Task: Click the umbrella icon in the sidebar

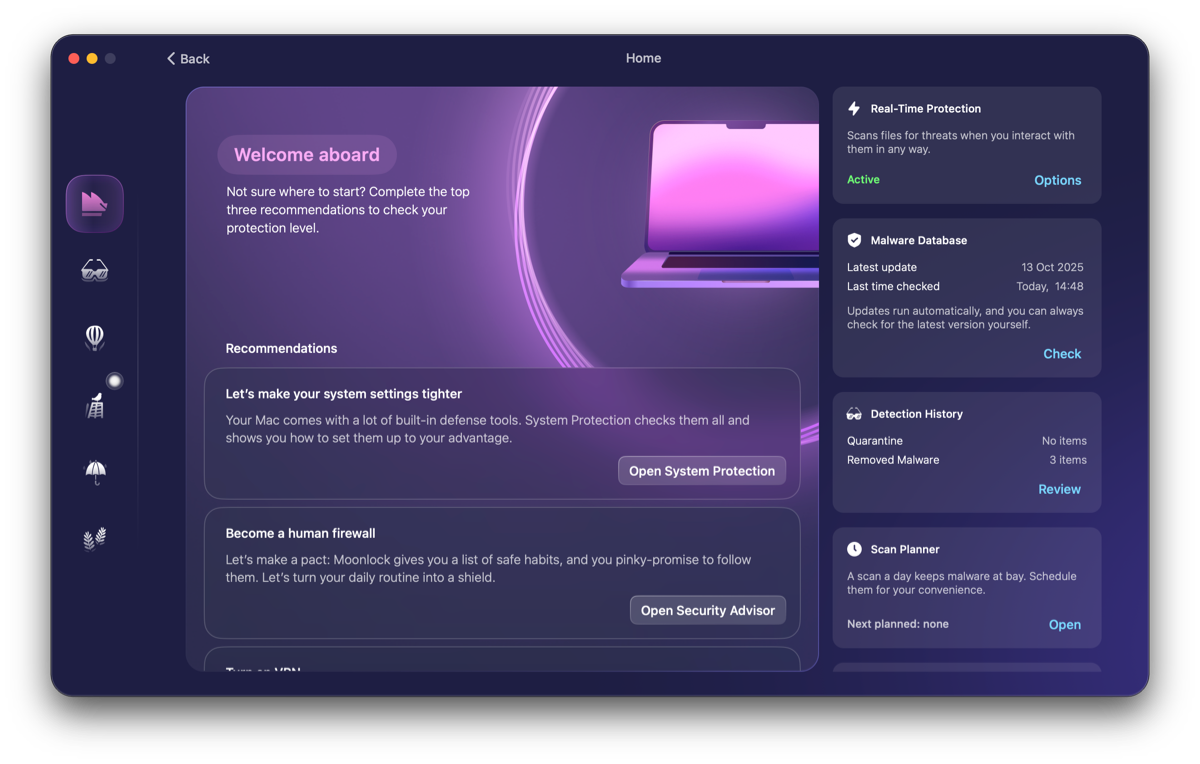Action: click(95, 472)
